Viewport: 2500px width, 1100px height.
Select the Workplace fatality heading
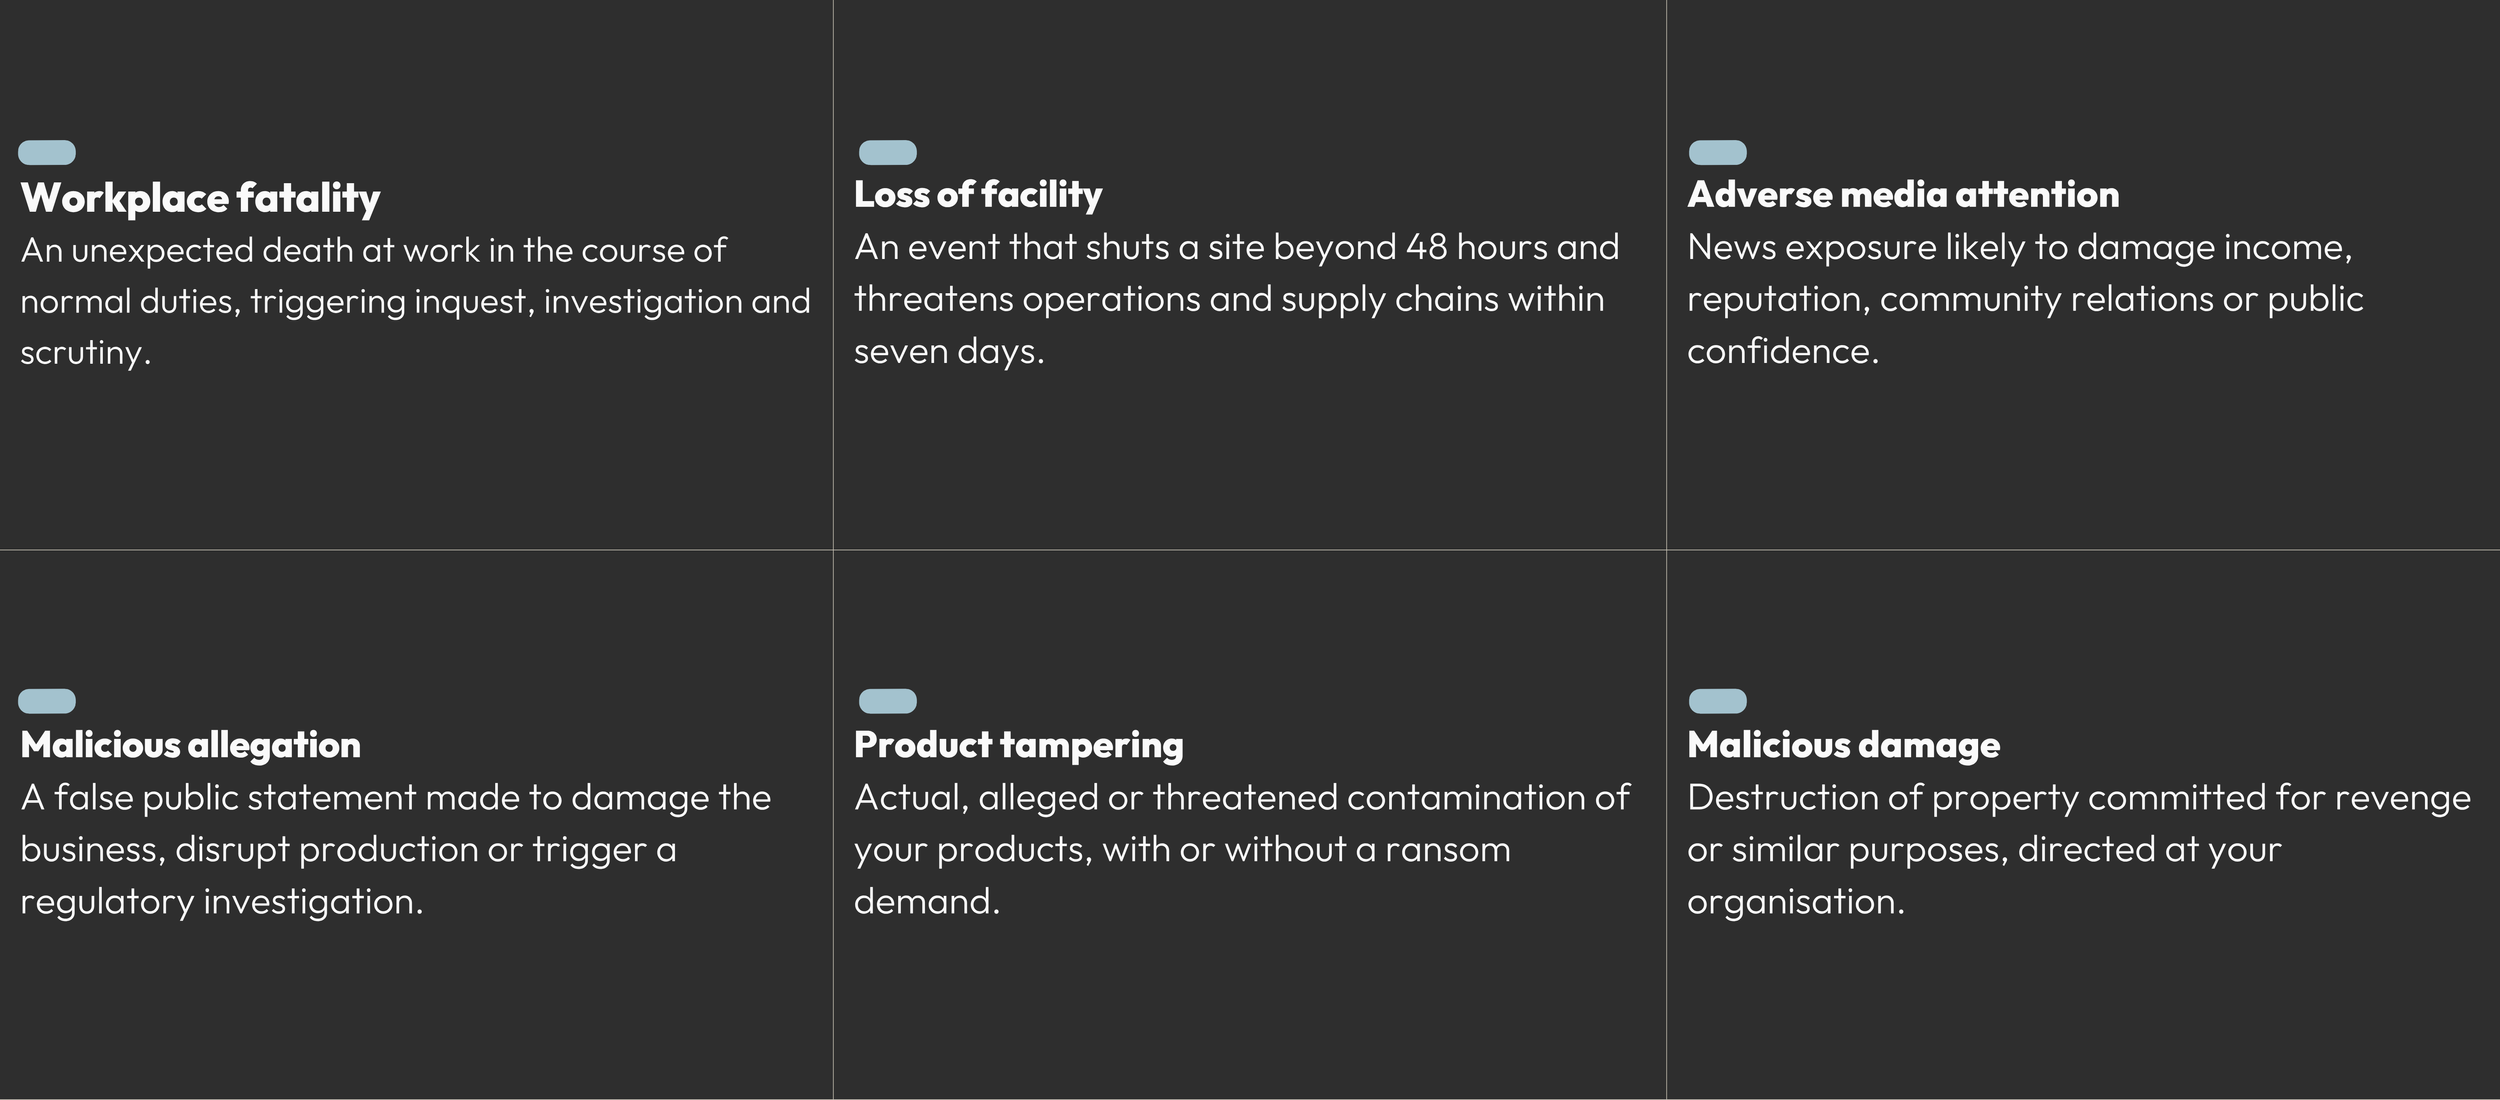(200, 198)
